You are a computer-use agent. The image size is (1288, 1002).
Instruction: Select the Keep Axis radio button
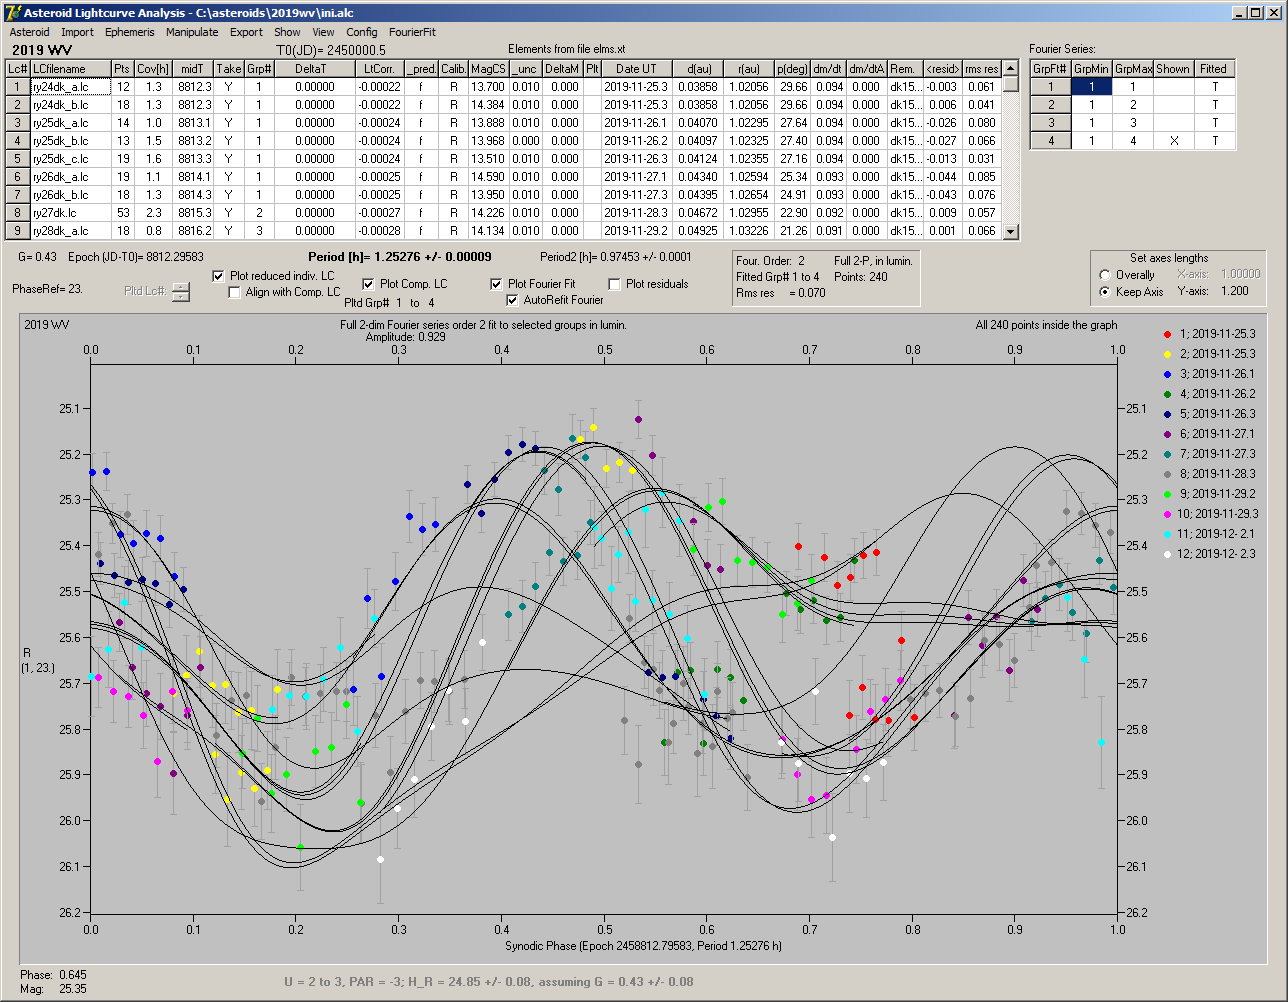point(1105,292)
